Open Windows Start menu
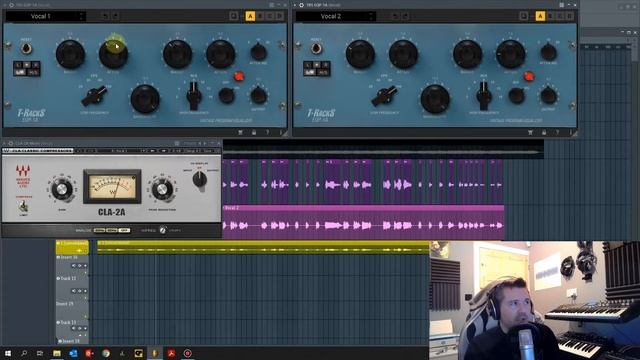The height and width of the screenshot is (360, 640). [x=8, y=353]
